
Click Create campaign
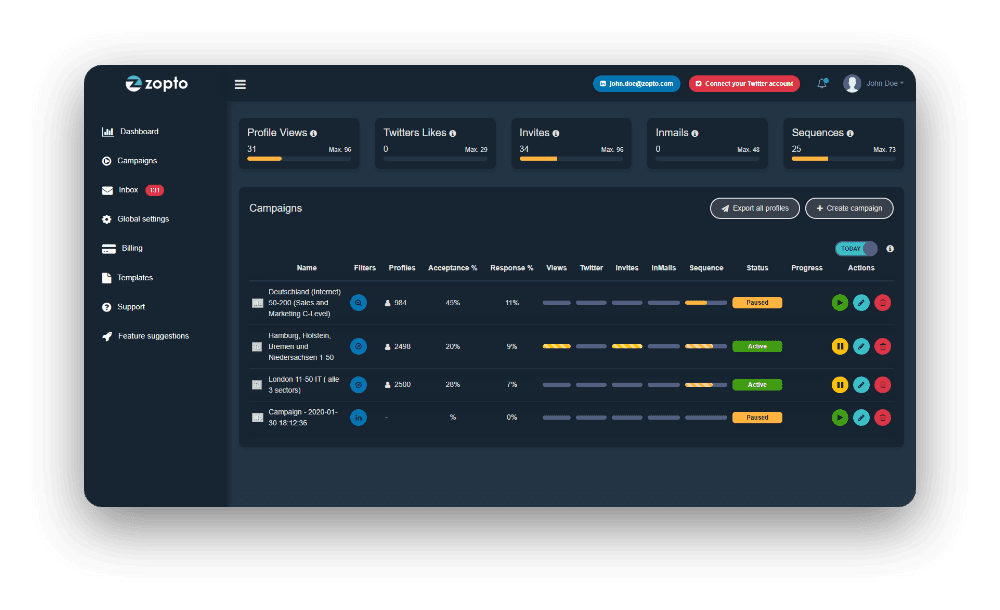point(849,208)
